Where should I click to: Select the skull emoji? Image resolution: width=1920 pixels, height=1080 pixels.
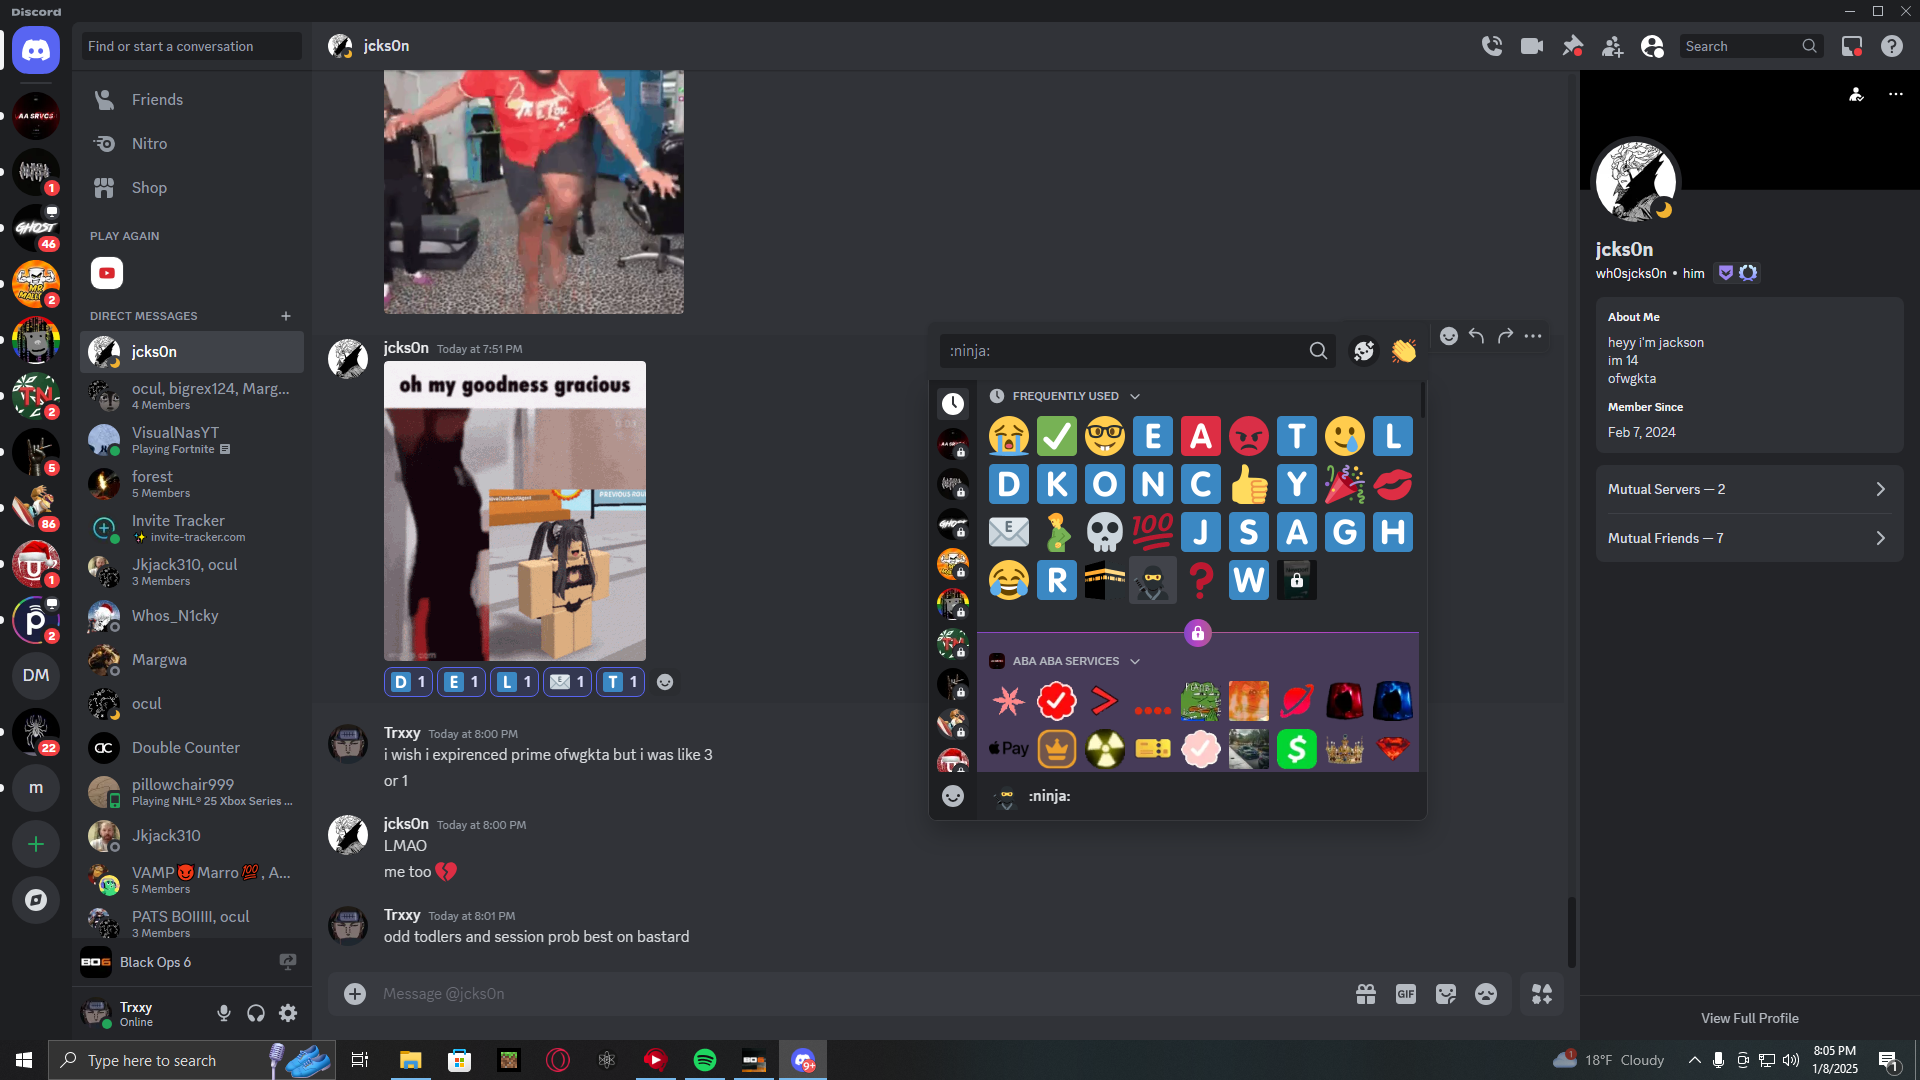tap(1104, 532)
